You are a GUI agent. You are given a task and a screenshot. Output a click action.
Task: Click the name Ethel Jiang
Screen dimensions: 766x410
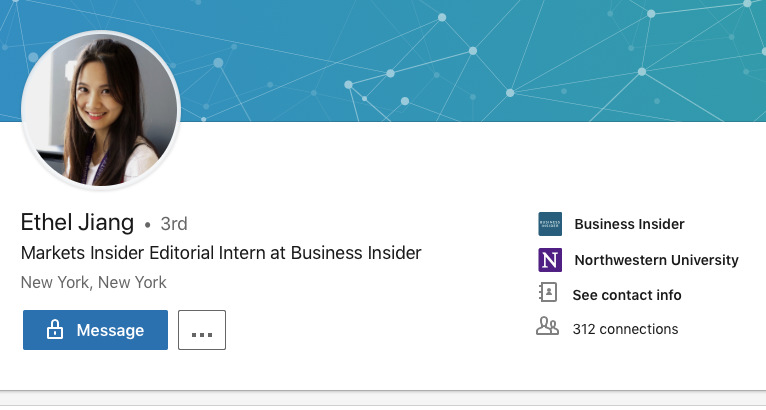77,223
